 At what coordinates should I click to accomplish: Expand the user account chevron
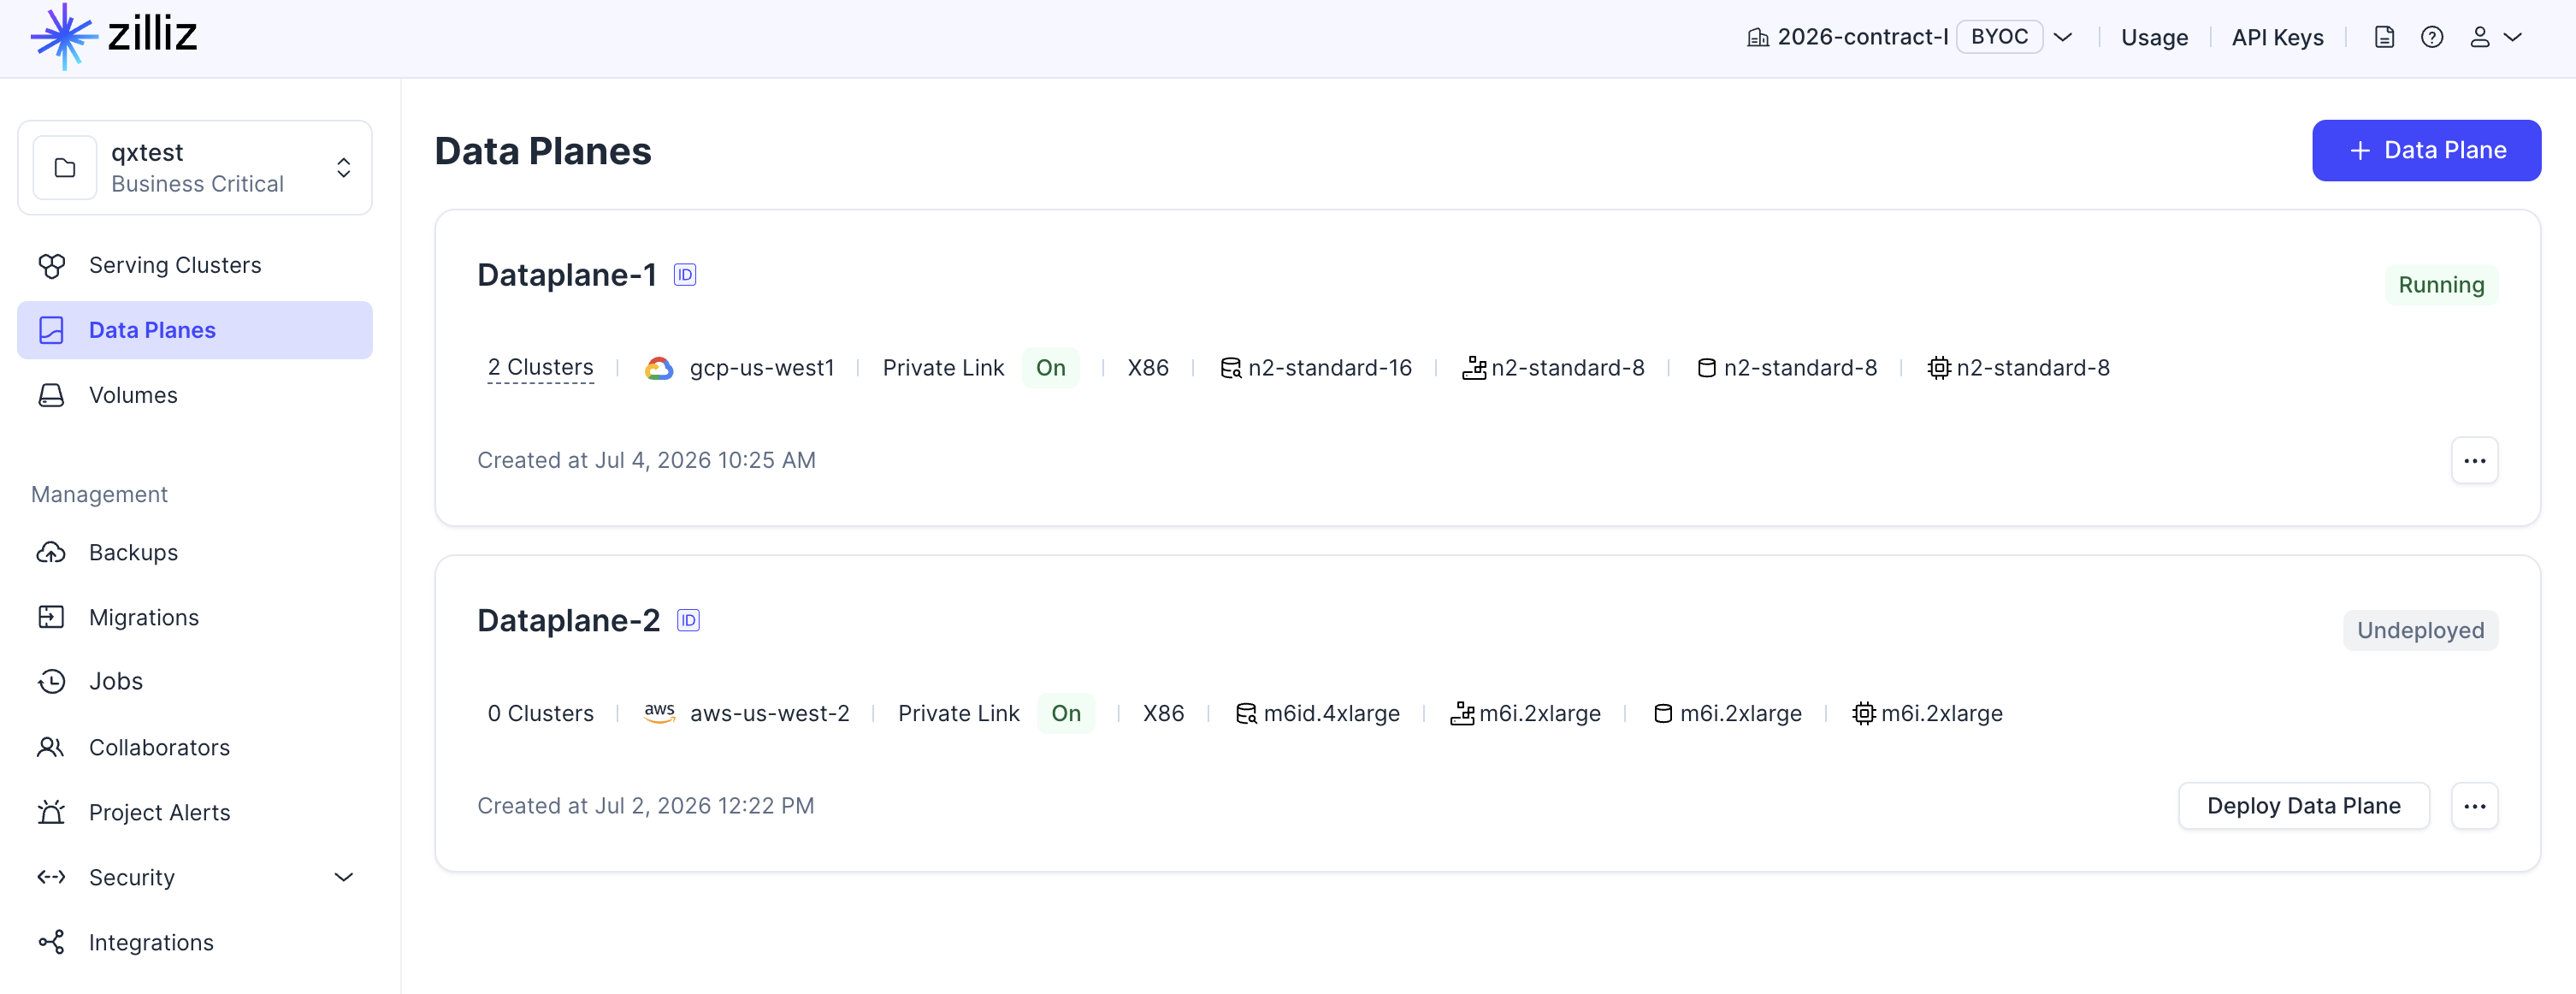2513,37
